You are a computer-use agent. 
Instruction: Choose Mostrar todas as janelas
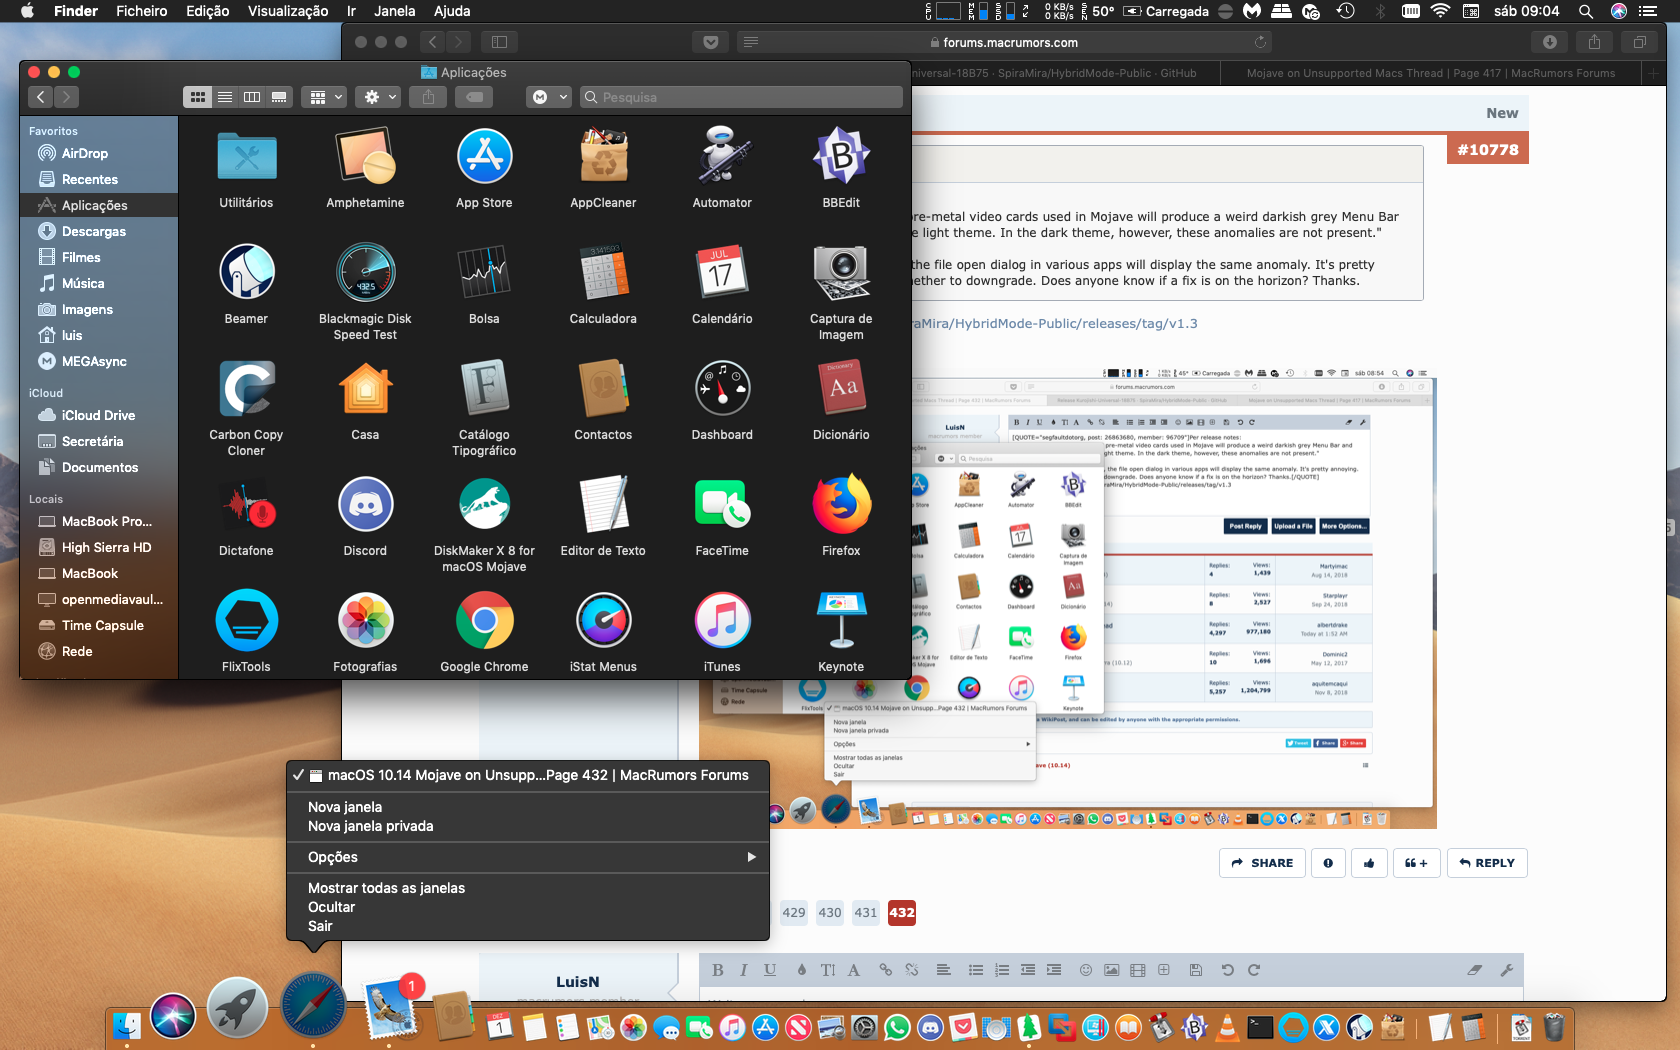[386, 888]
